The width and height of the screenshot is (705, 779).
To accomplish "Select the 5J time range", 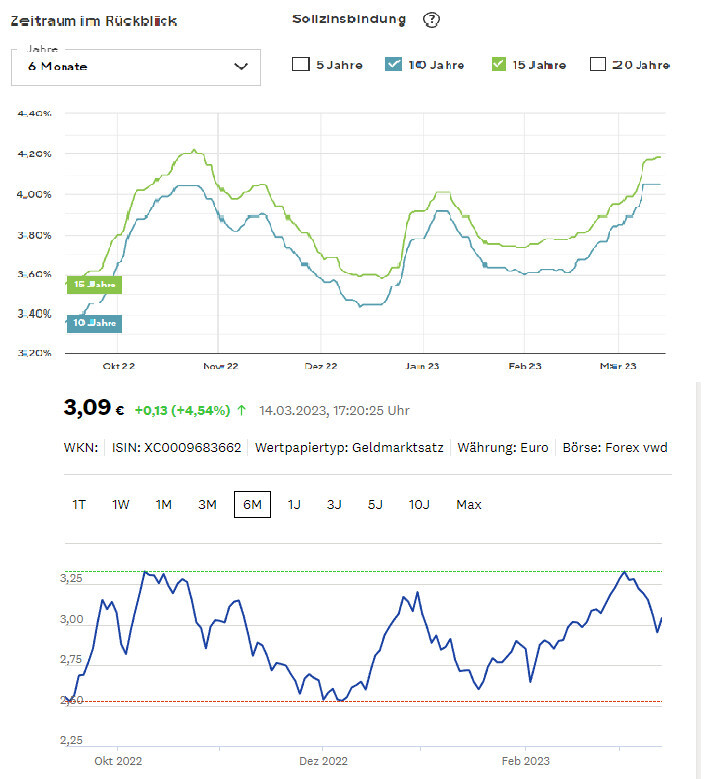I will [374, 504].
